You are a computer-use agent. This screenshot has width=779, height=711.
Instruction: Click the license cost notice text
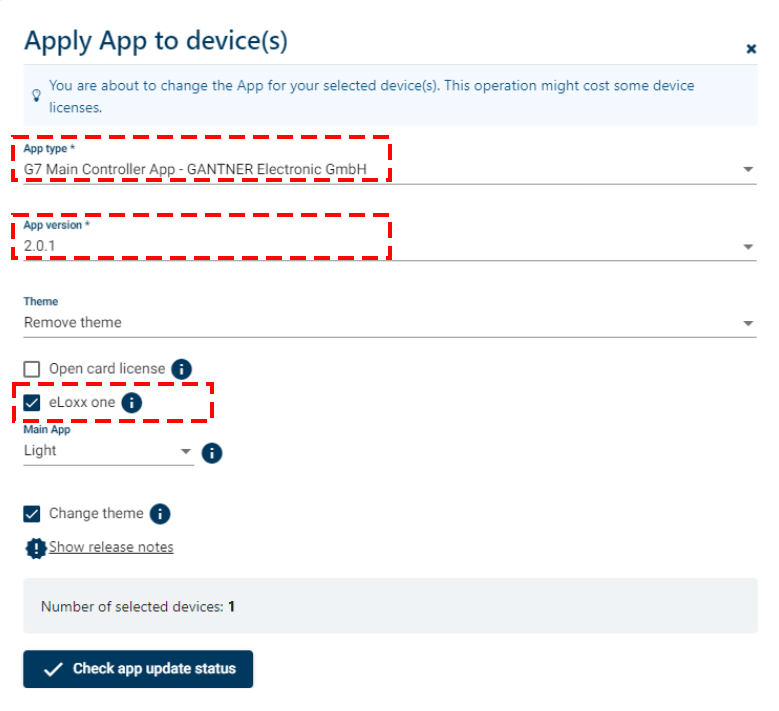pyautogui.click(x=372, y=96)
